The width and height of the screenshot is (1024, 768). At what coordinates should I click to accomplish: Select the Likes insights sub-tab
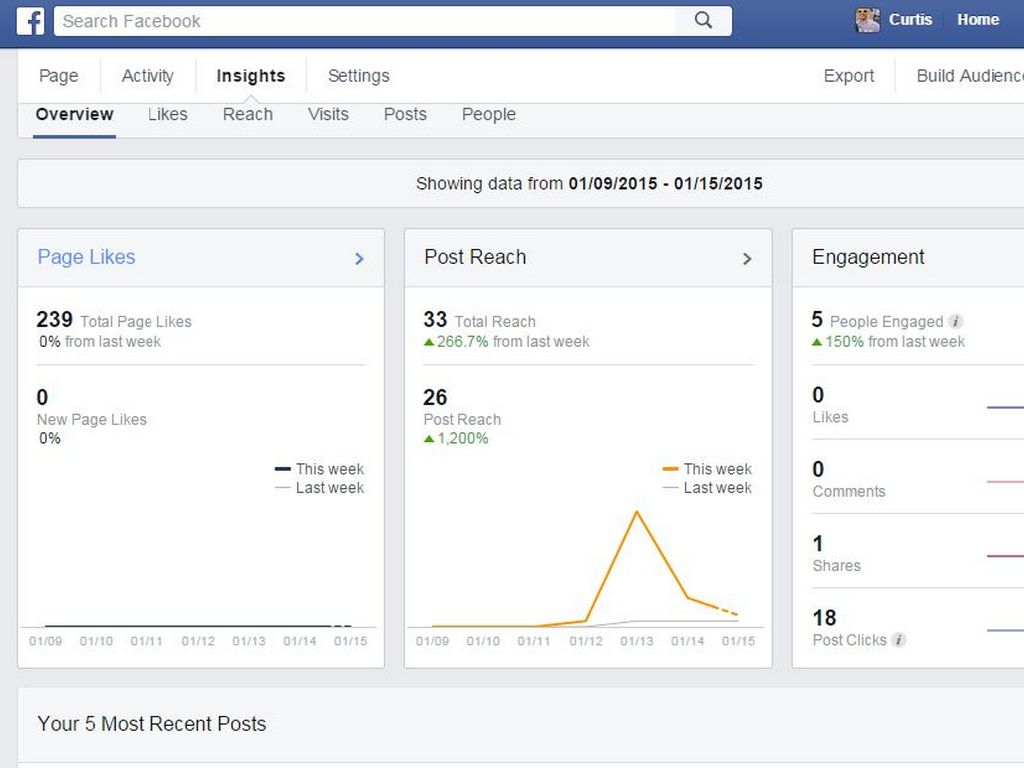coord(167,114)
